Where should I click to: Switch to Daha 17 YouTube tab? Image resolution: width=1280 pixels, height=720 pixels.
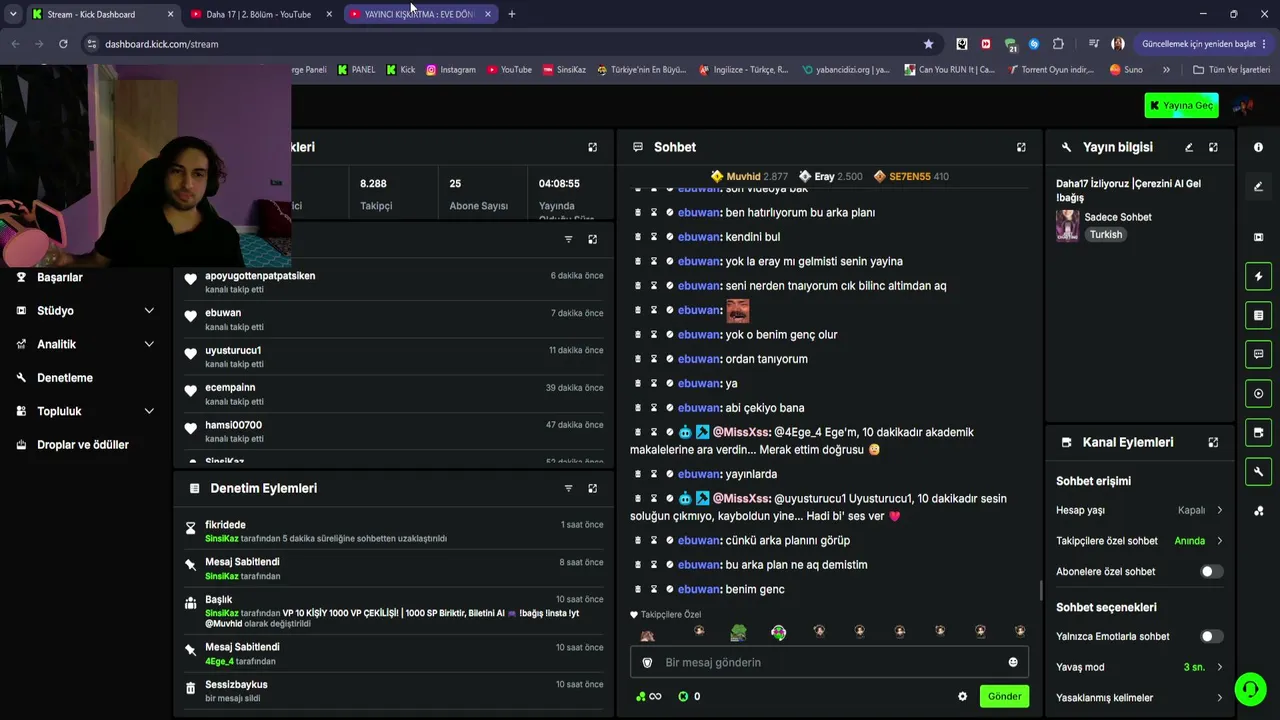click(260, 14)
